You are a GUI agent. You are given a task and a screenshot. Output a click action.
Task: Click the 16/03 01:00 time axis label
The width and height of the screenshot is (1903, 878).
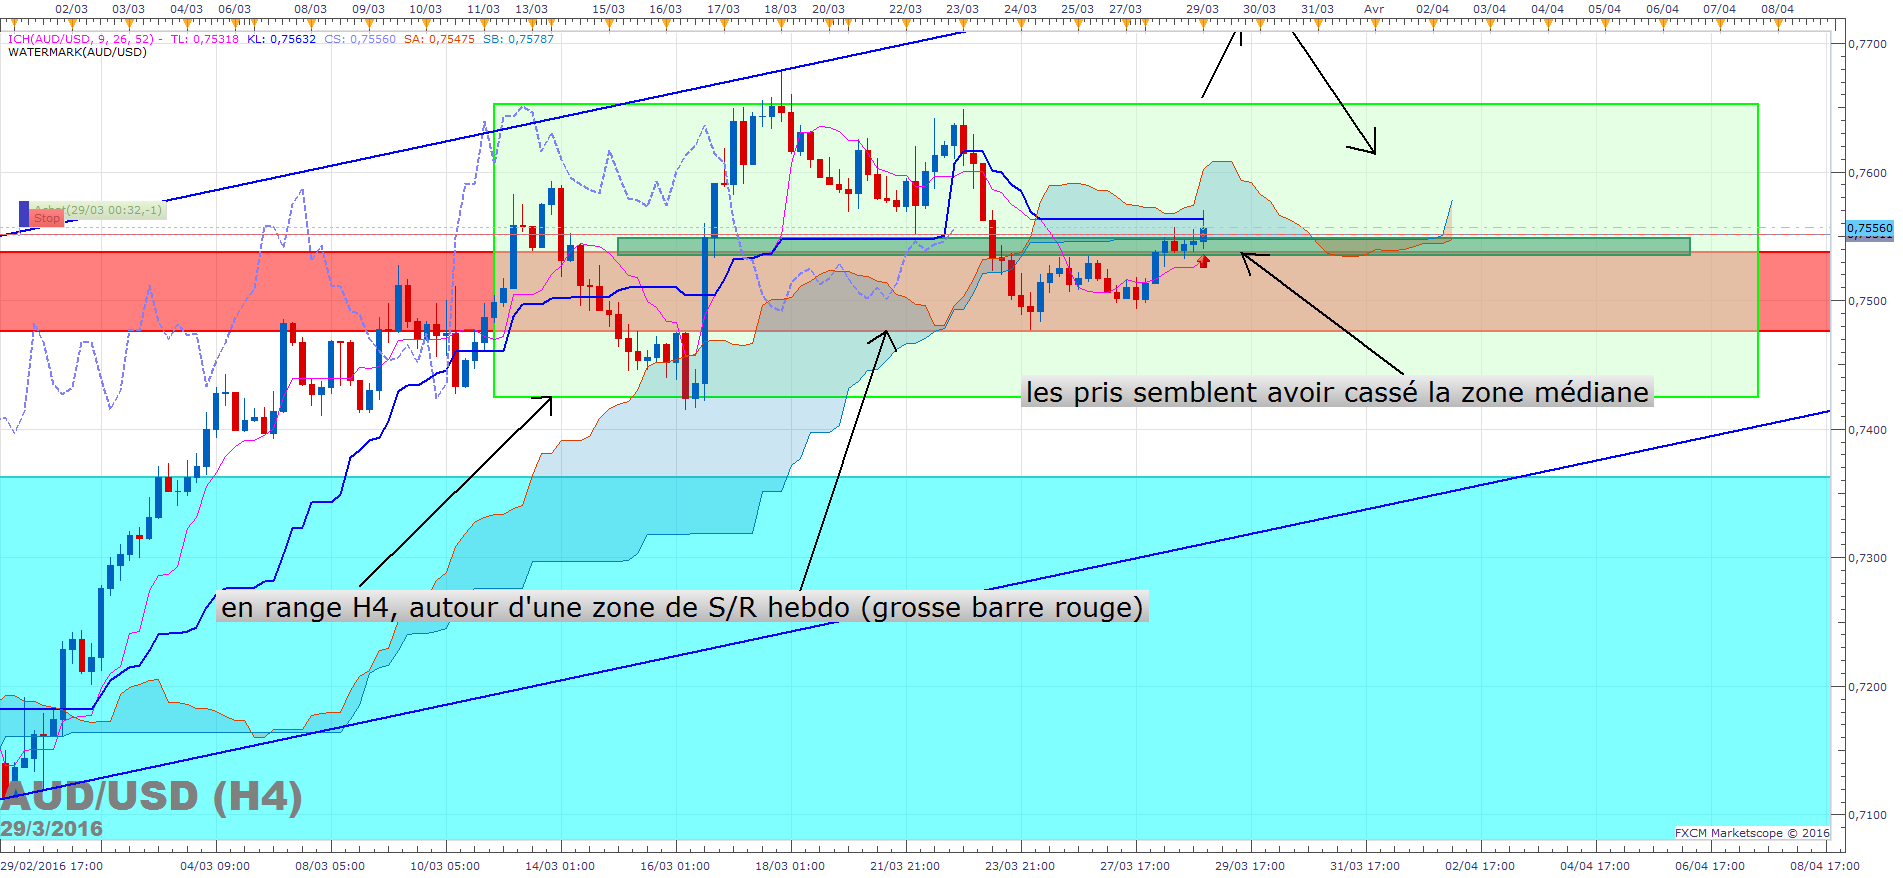[675, 866]
